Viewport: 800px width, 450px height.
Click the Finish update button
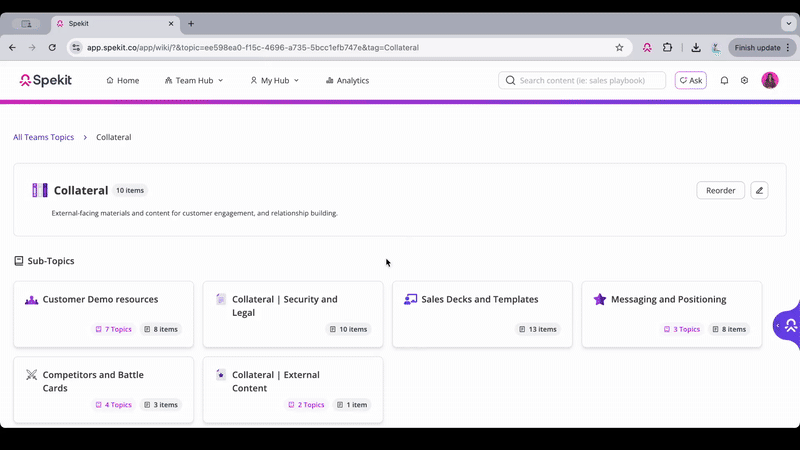point(762,47)
